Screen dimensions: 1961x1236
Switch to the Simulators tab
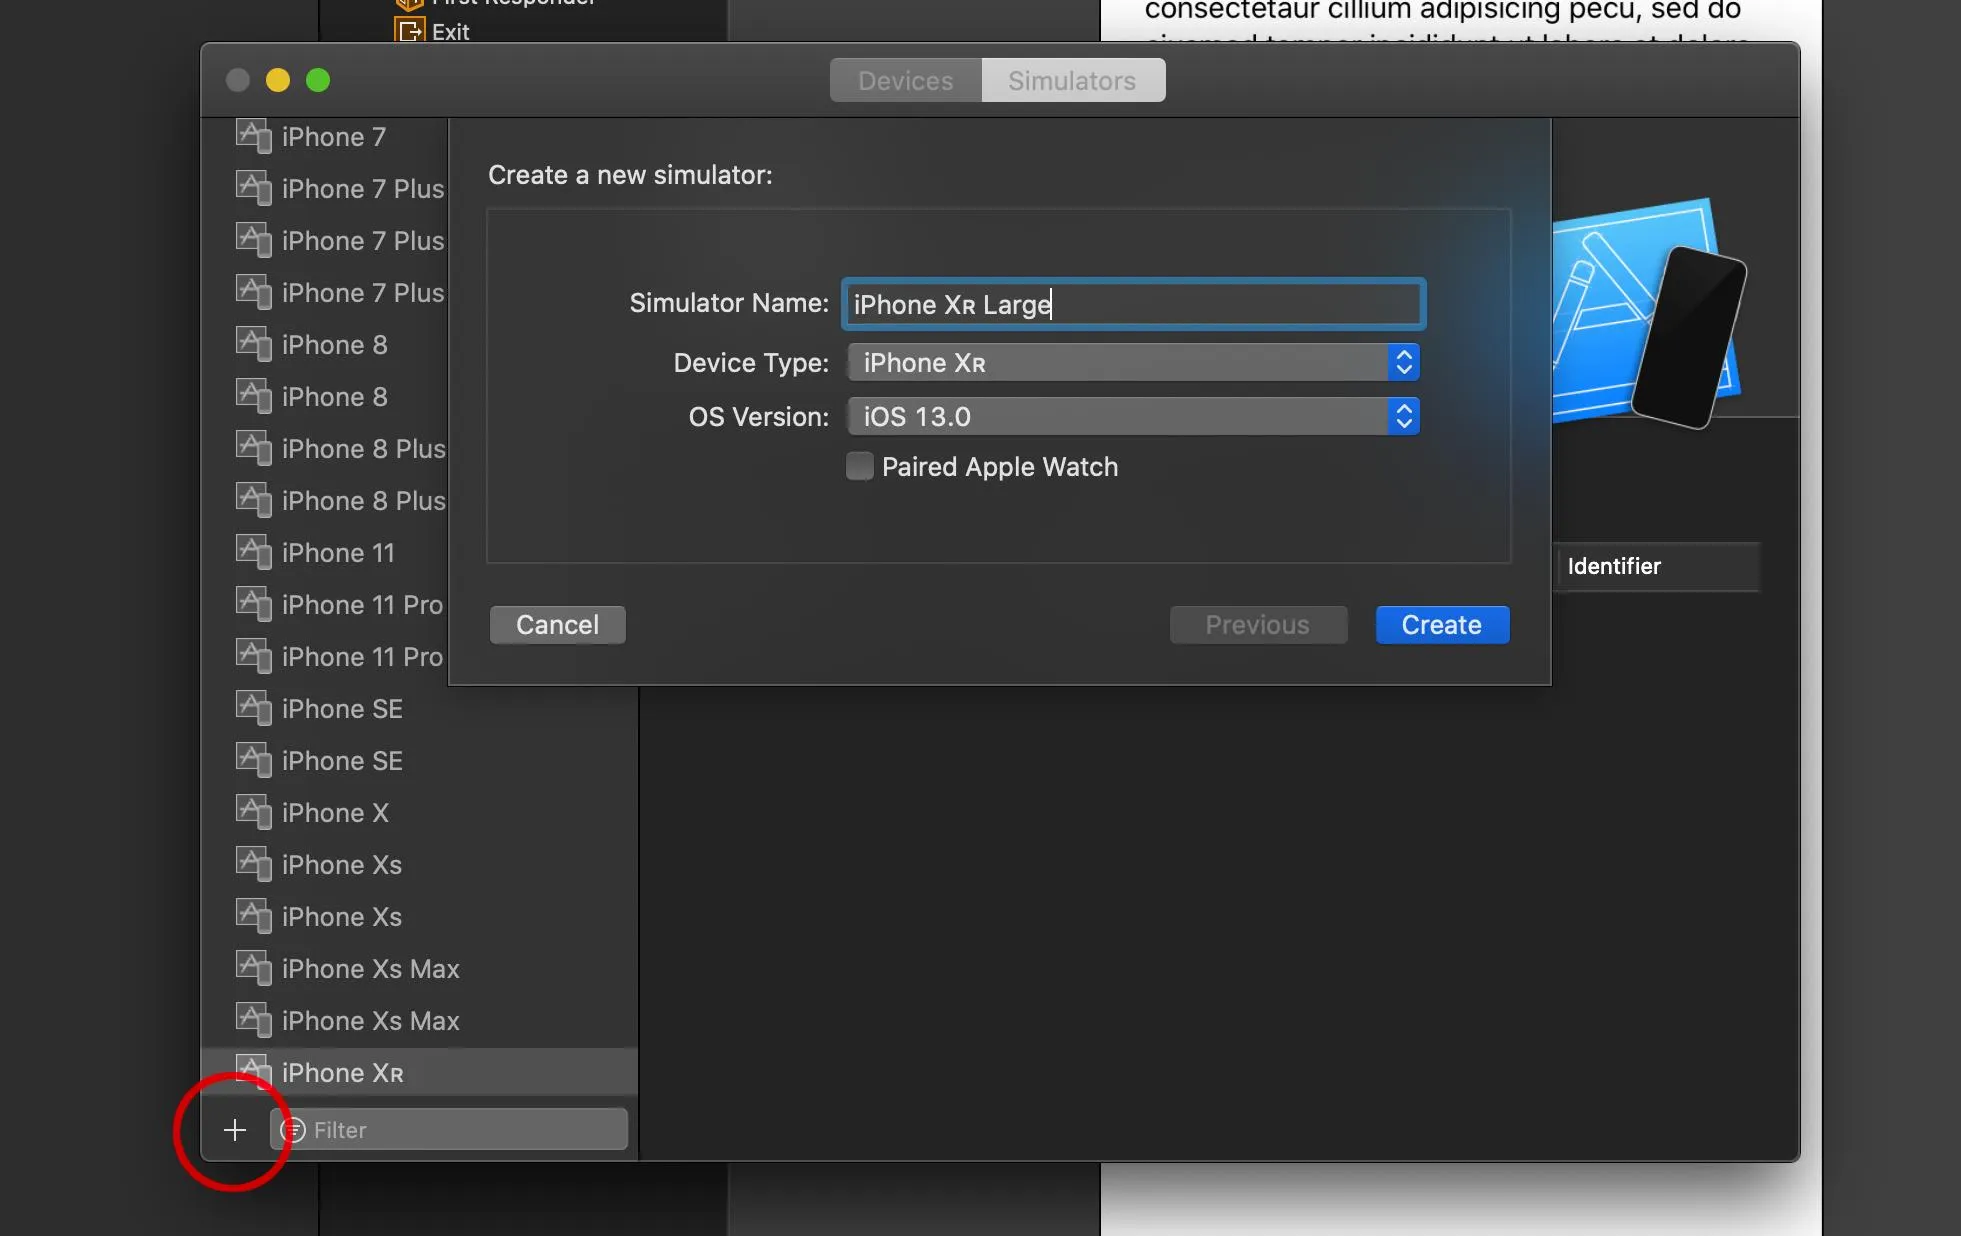1071,80
